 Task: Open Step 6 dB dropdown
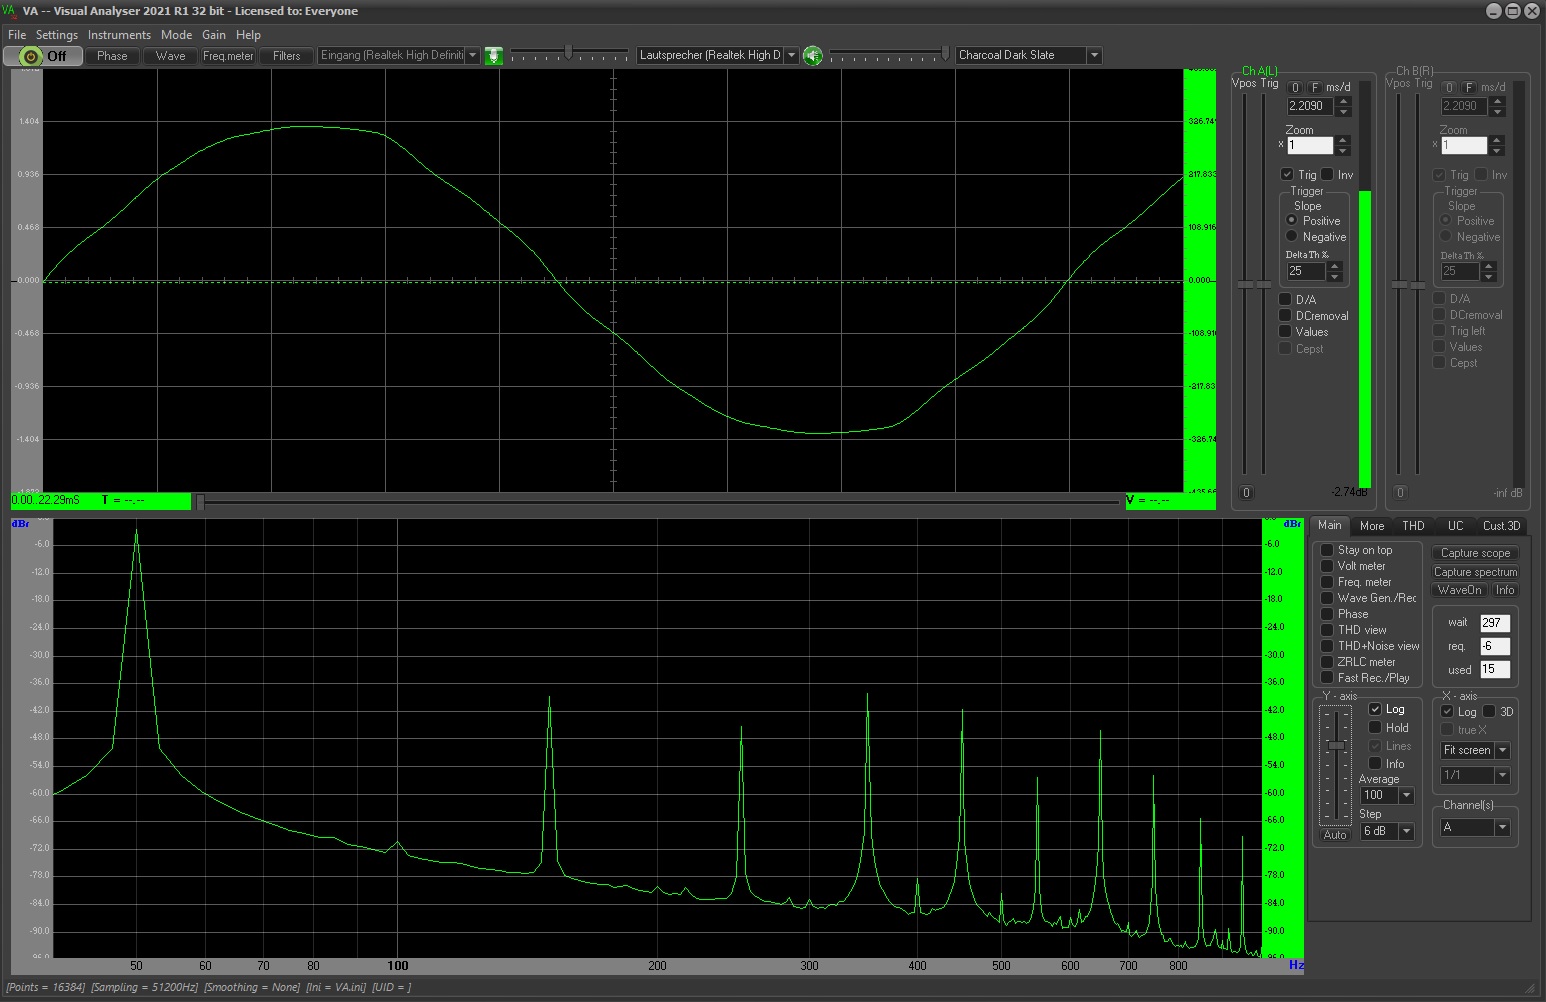(1407, 831)
